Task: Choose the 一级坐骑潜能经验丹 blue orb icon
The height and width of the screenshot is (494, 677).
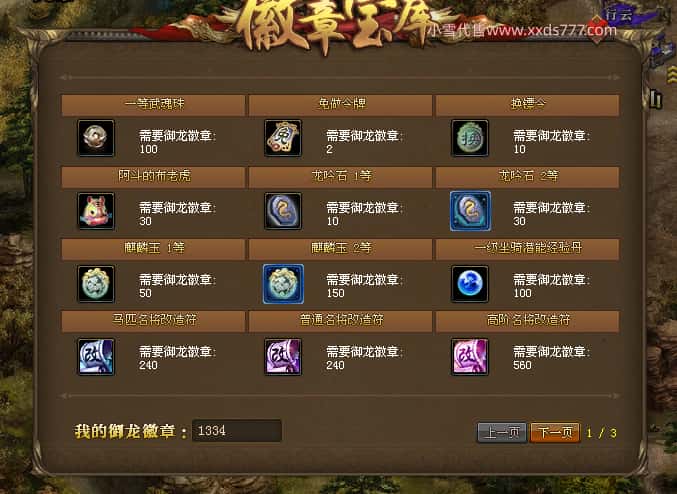Action: coord(470,284)
